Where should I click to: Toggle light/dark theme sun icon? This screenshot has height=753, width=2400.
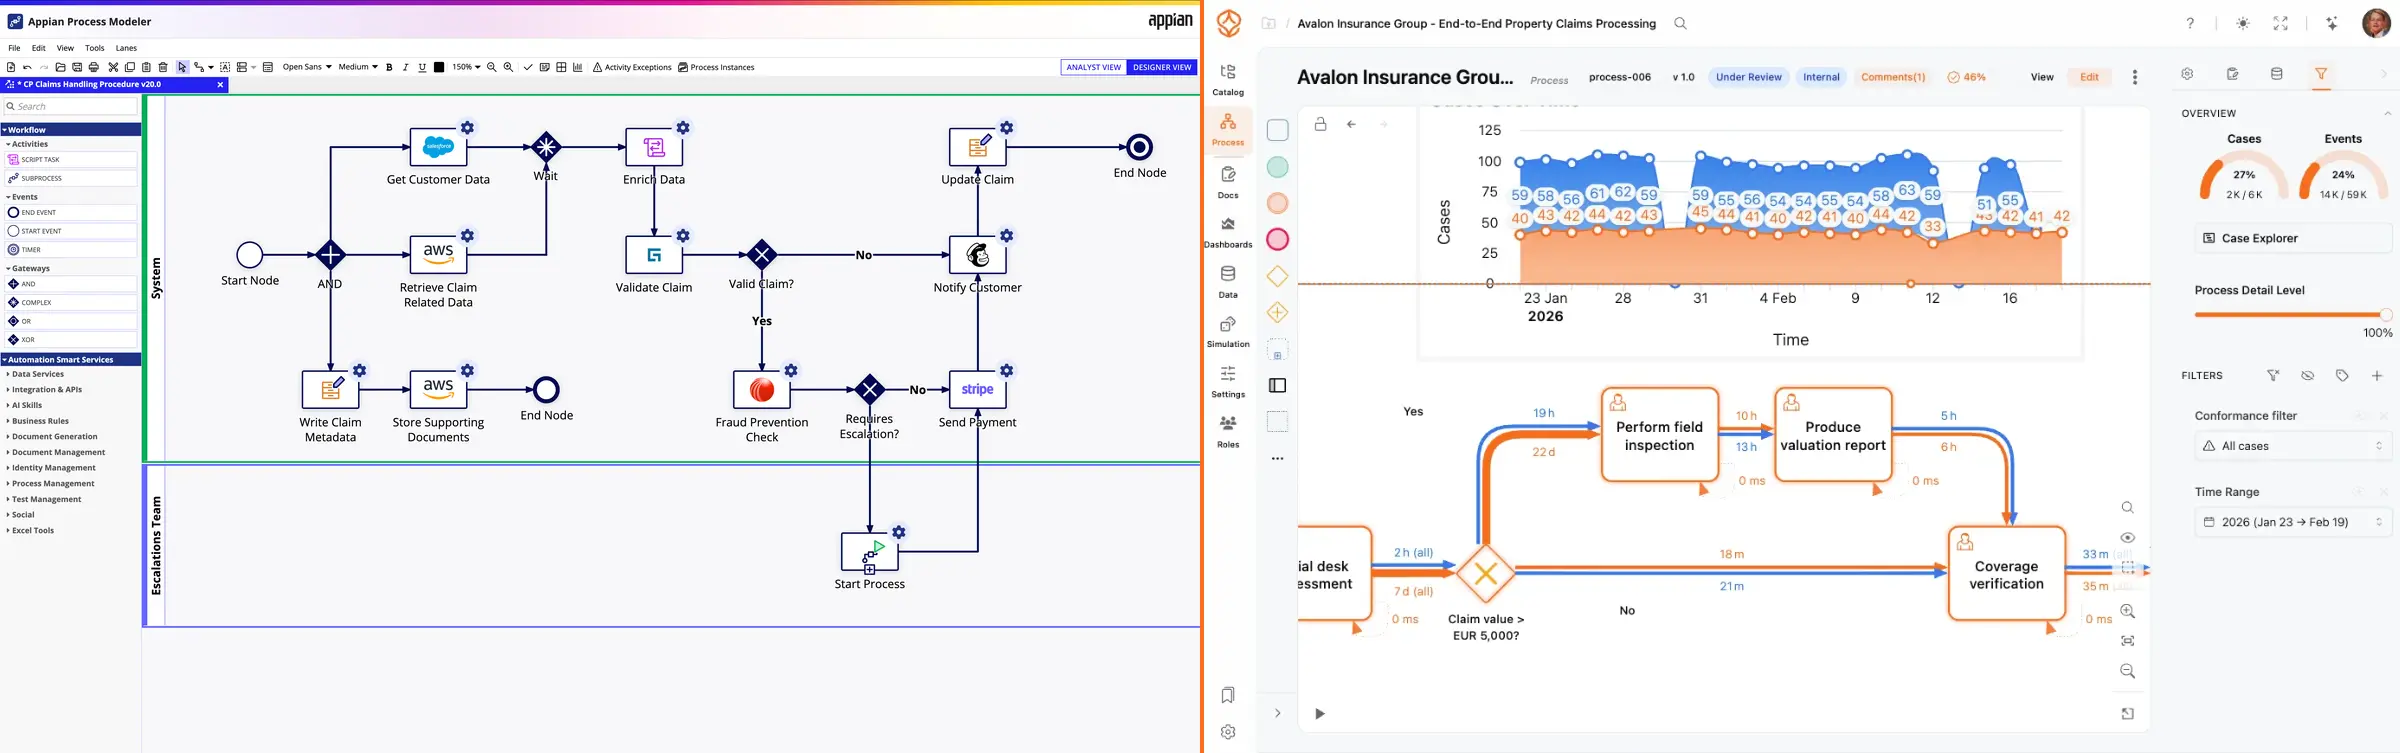[x=2243, y=24]
